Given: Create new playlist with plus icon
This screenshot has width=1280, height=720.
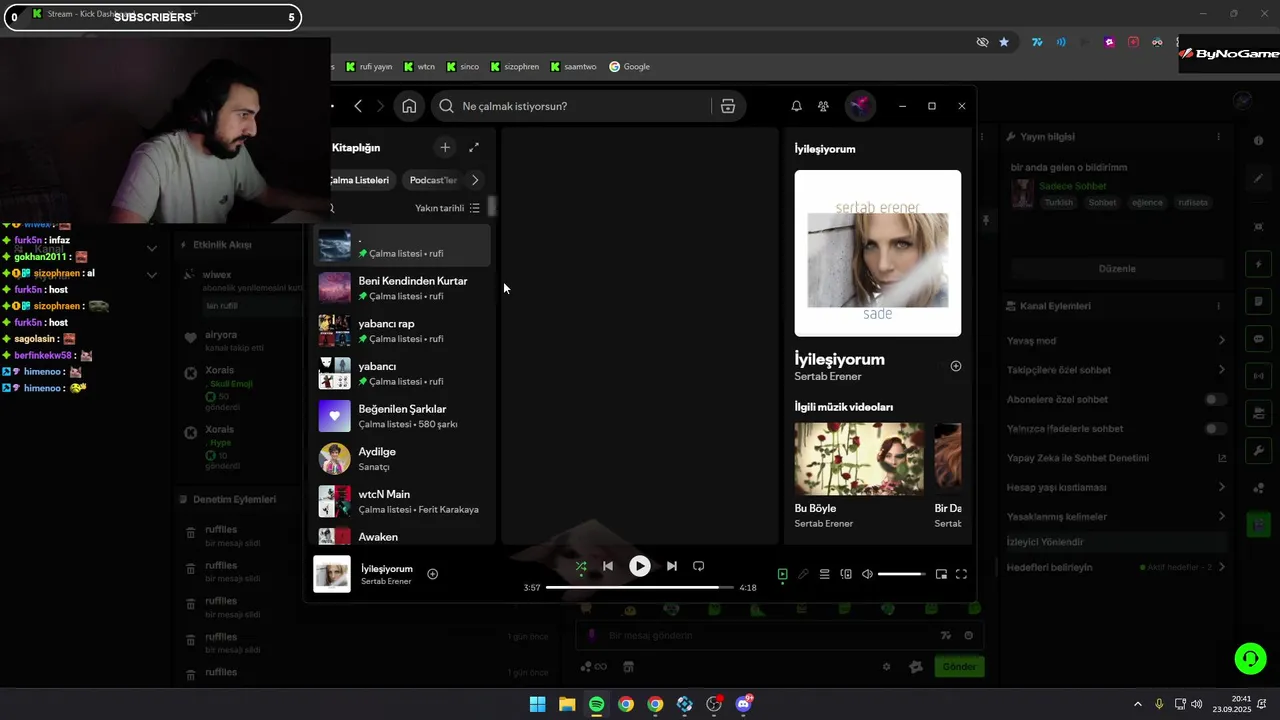Looking at the screenshot, I should [445, 147].
